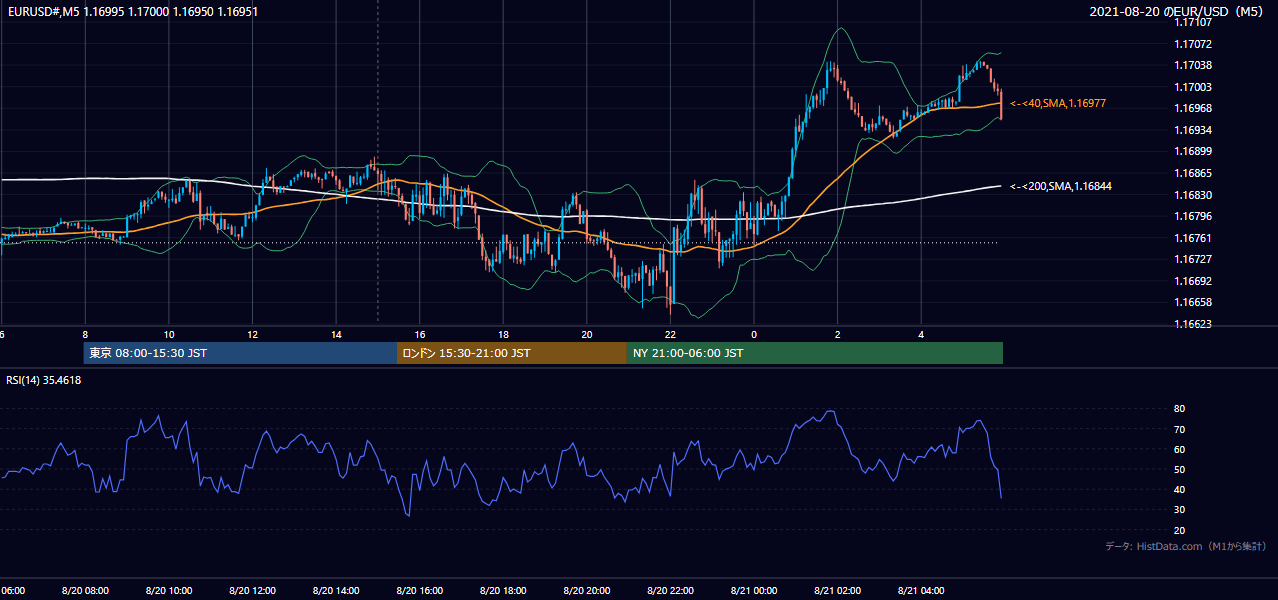The image size is (1278, 600).
Task: Click RSI axis level 30
Action: click(1180, 510)
